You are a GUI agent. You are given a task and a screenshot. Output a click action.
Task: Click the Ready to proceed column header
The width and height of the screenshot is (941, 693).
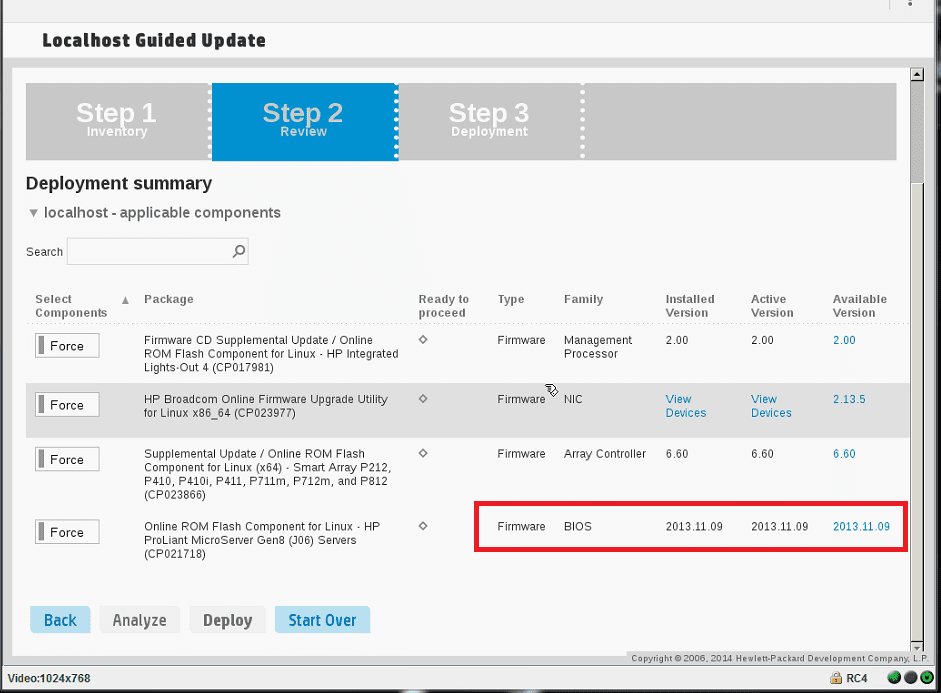[x=443, y=305]
